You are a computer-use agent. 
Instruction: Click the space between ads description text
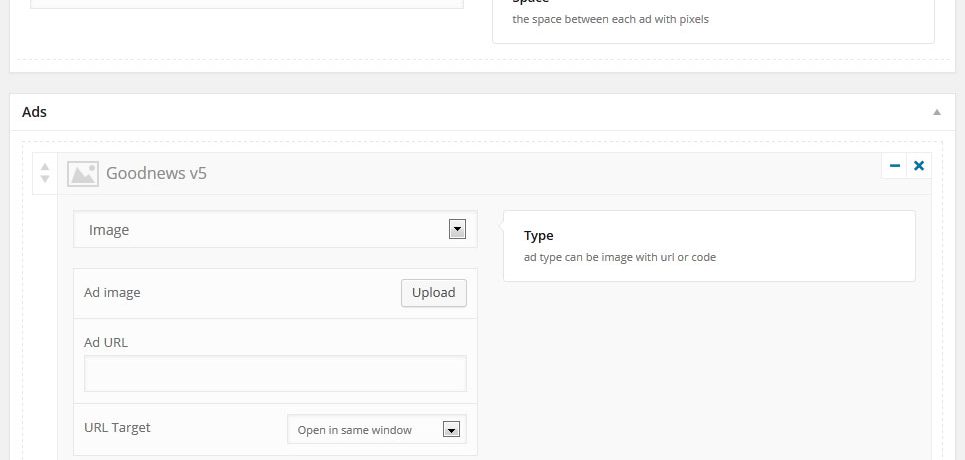[611, 19]
